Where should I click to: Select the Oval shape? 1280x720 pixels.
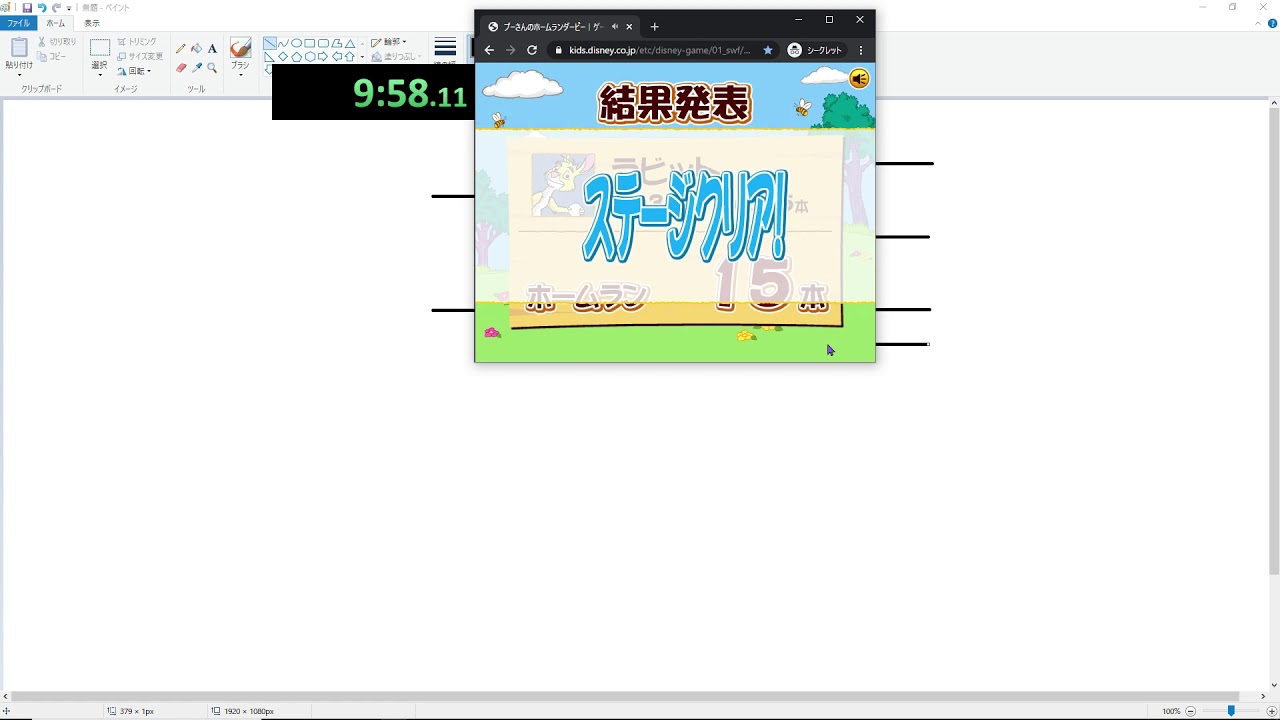pos(297,44)
